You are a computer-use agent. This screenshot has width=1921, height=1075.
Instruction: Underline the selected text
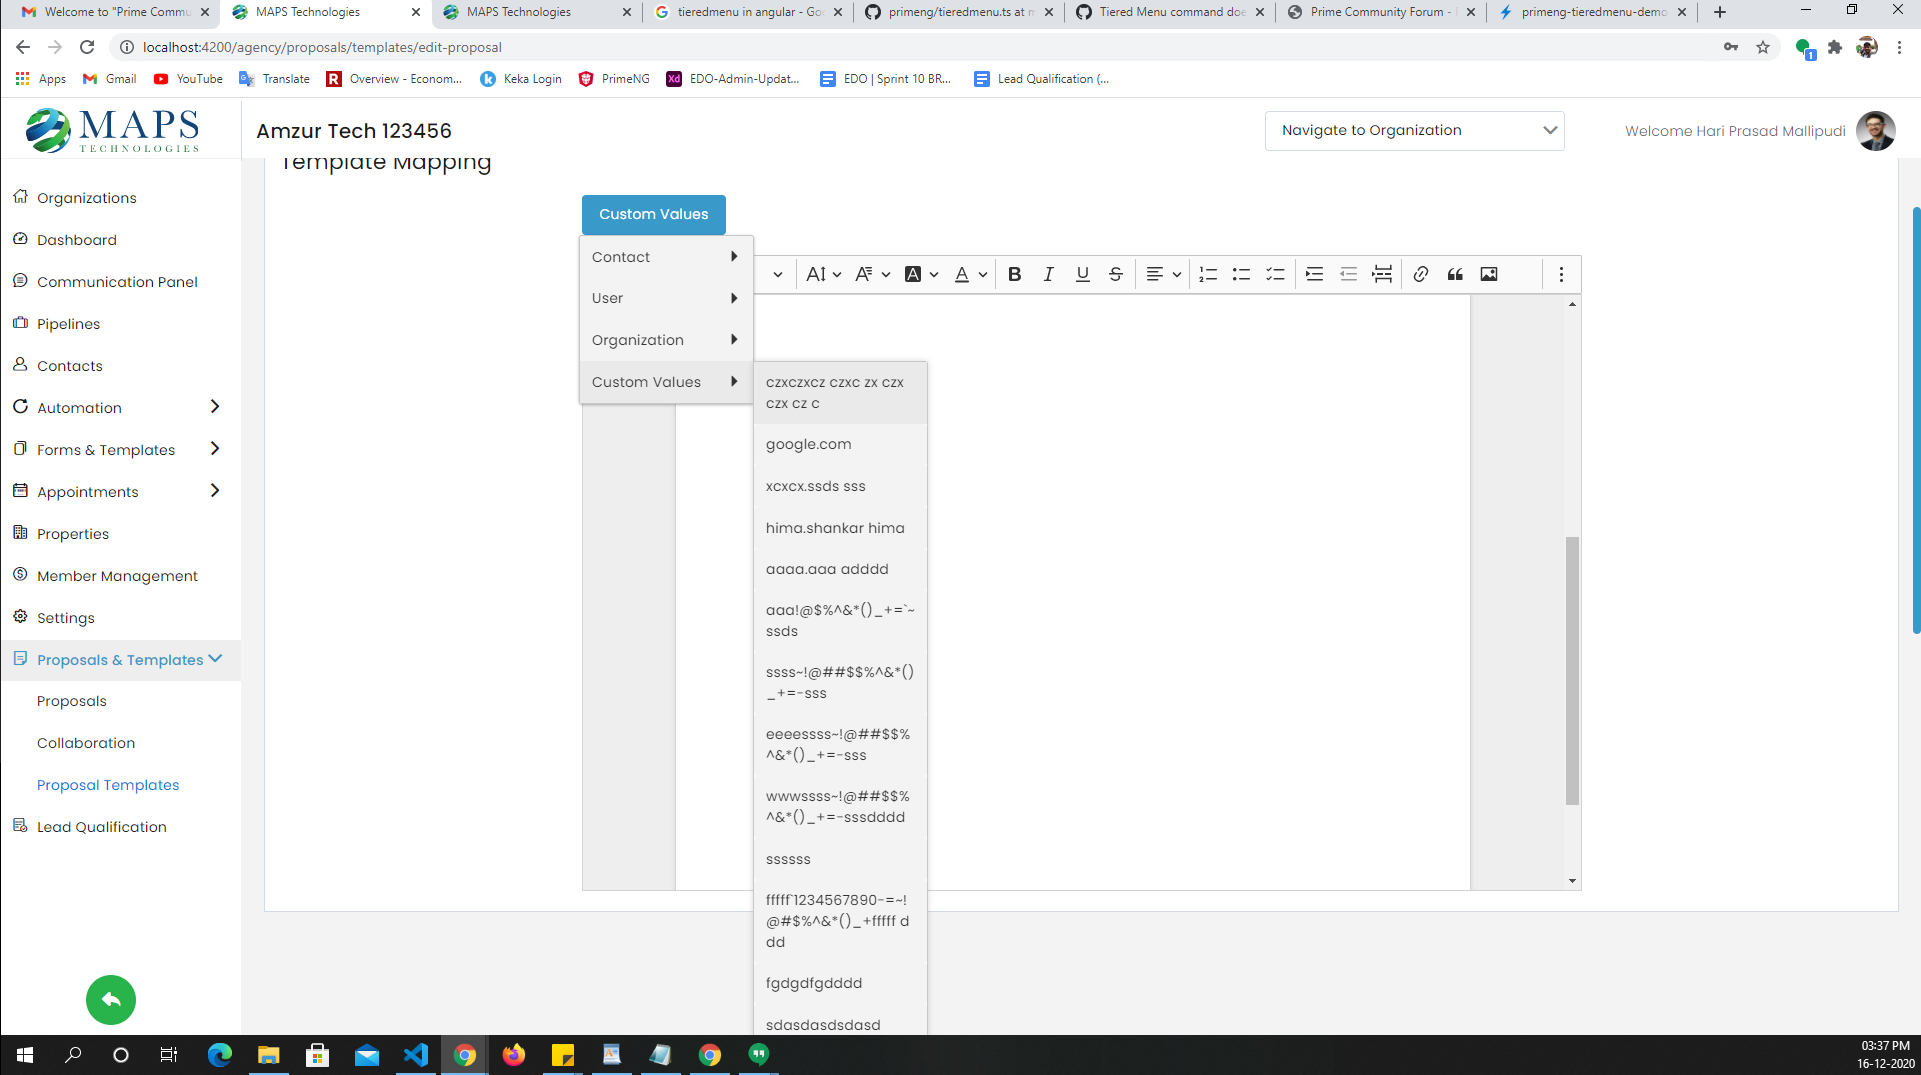pyautogui.click(x=1082, y=274)
